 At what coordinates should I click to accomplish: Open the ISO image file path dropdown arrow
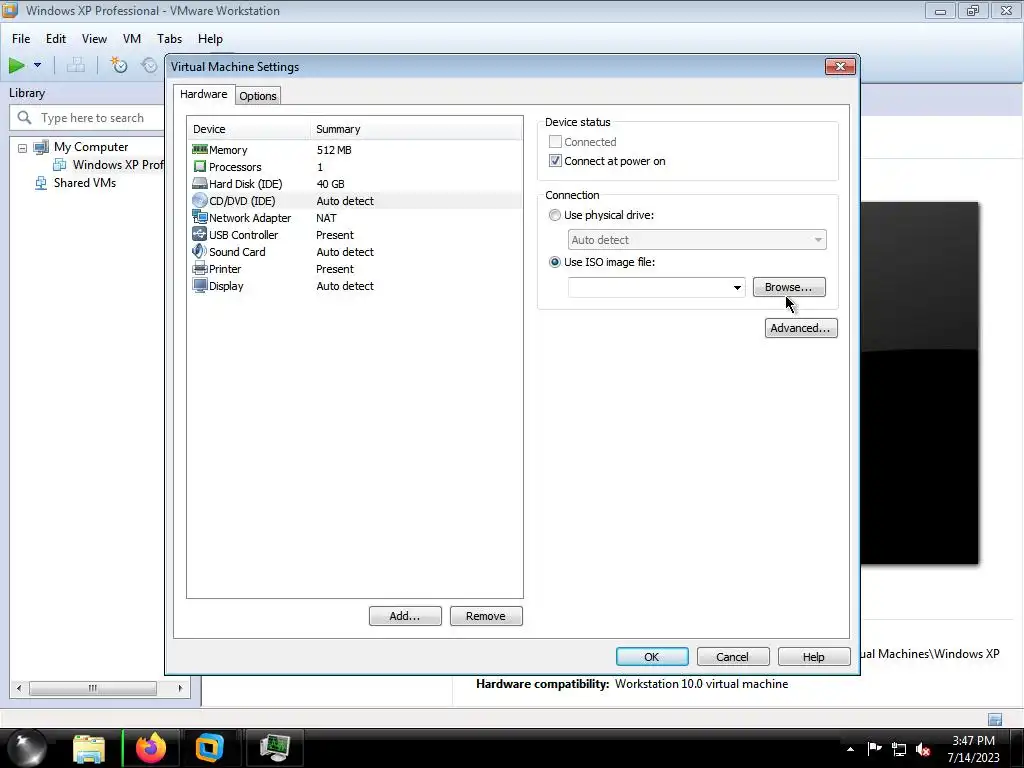click(737, 287)
